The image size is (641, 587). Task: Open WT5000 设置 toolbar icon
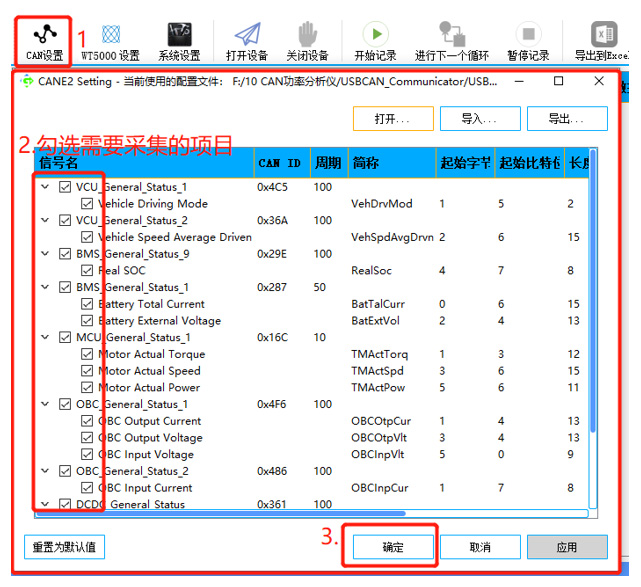click(111, 34)
